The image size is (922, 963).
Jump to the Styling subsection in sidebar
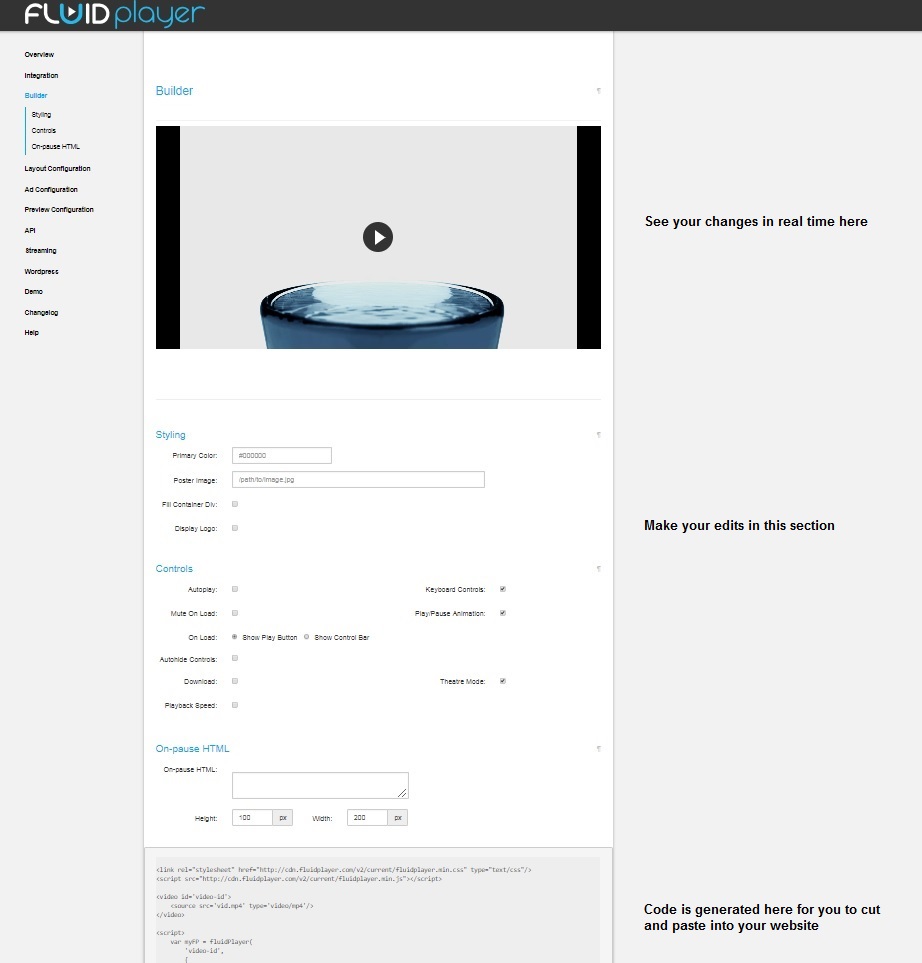click(41, 115)
